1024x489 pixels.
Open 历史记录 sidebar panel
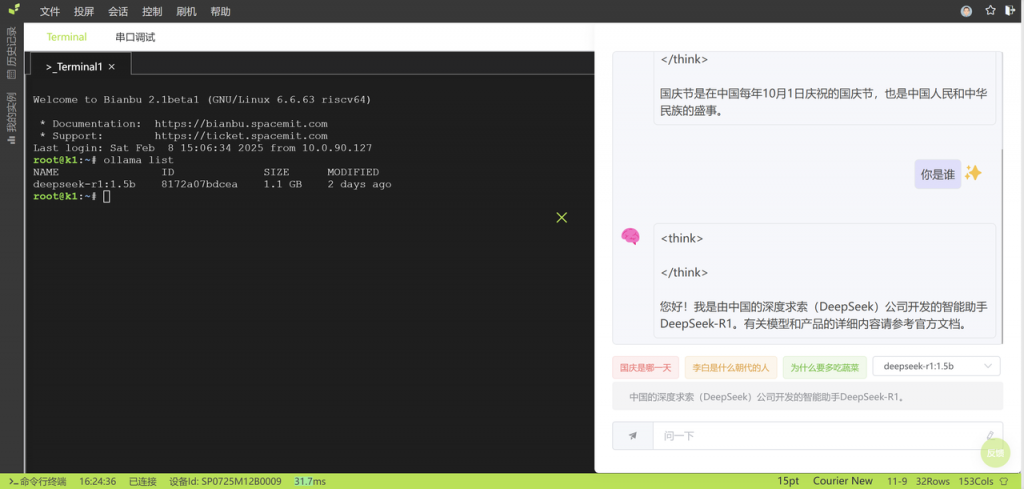click(11, 53)
